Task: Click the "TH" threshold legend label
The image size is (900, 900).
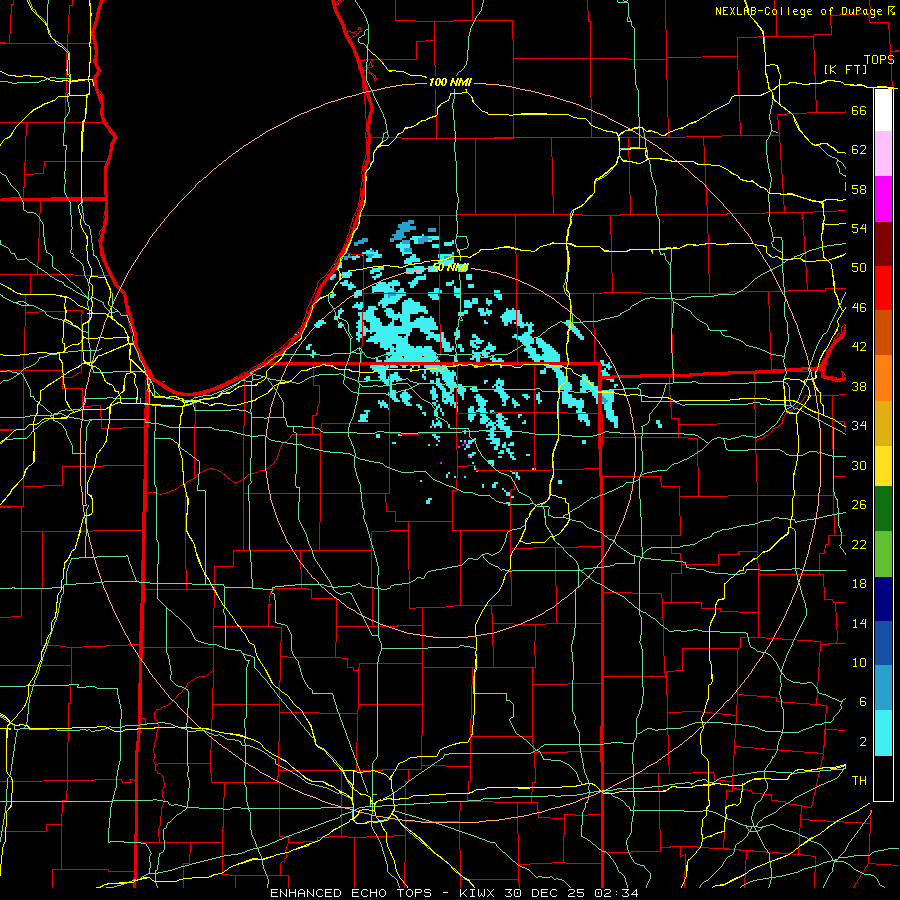Action: coord(859,781)
